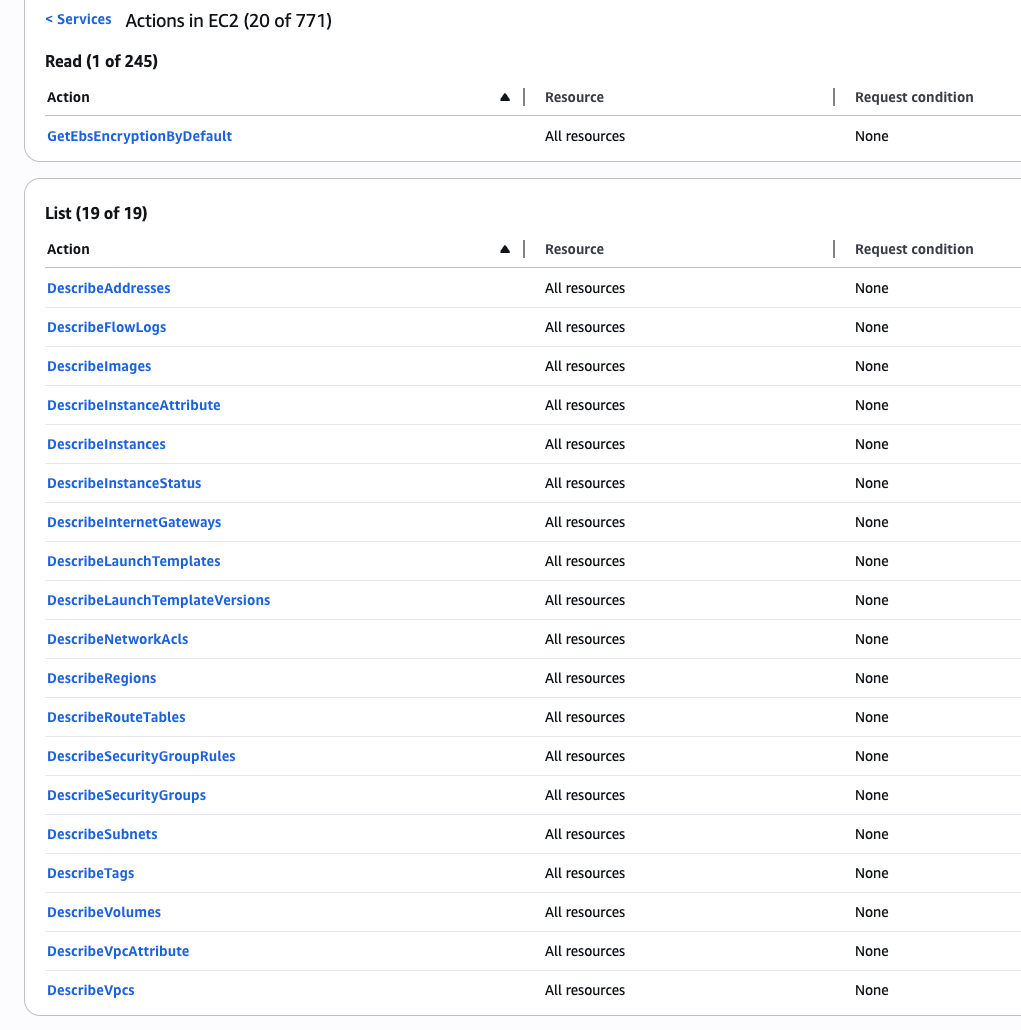Click the sort arrow in the List table

coord(506,248)
